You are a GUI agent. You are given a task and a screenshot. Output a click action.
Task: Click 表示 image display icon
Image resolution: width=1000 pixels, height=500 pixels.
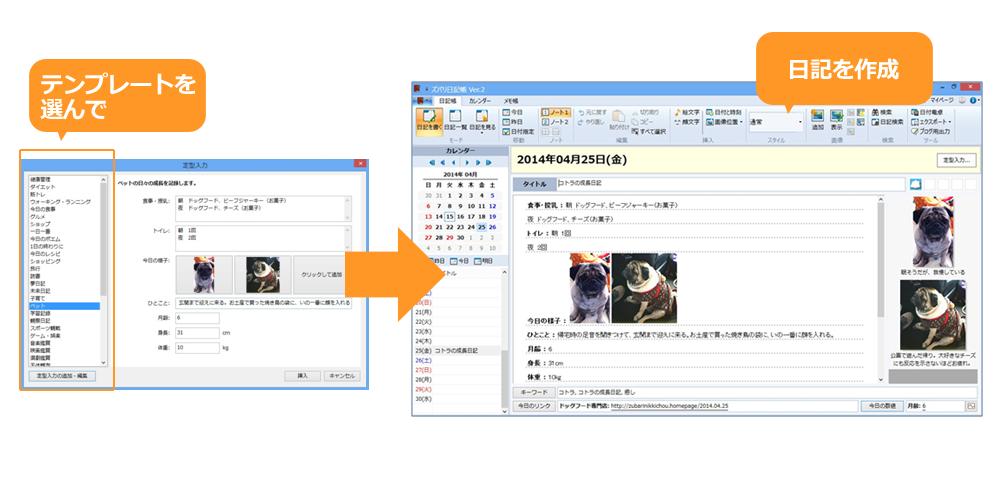837,120
